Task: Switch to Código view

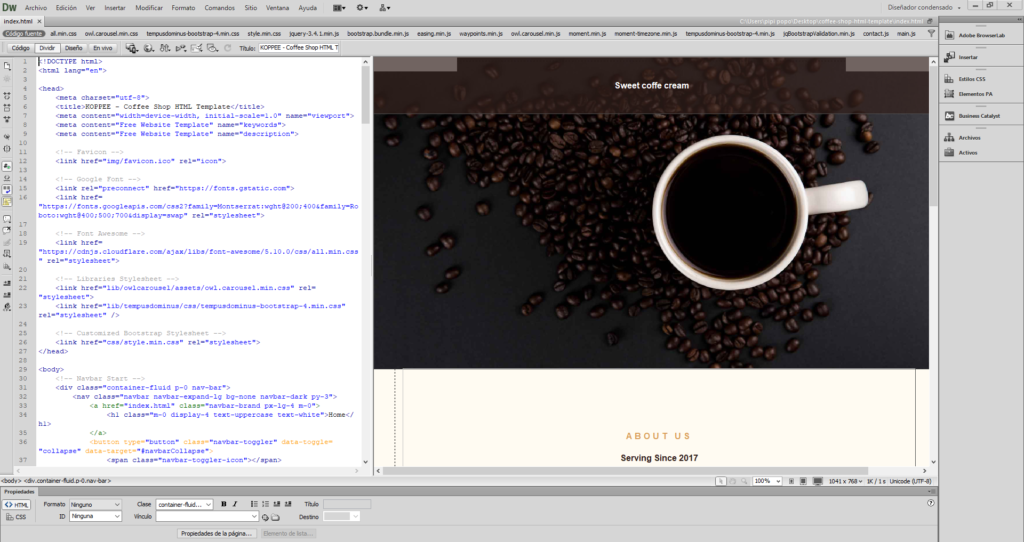Action: 21,47
